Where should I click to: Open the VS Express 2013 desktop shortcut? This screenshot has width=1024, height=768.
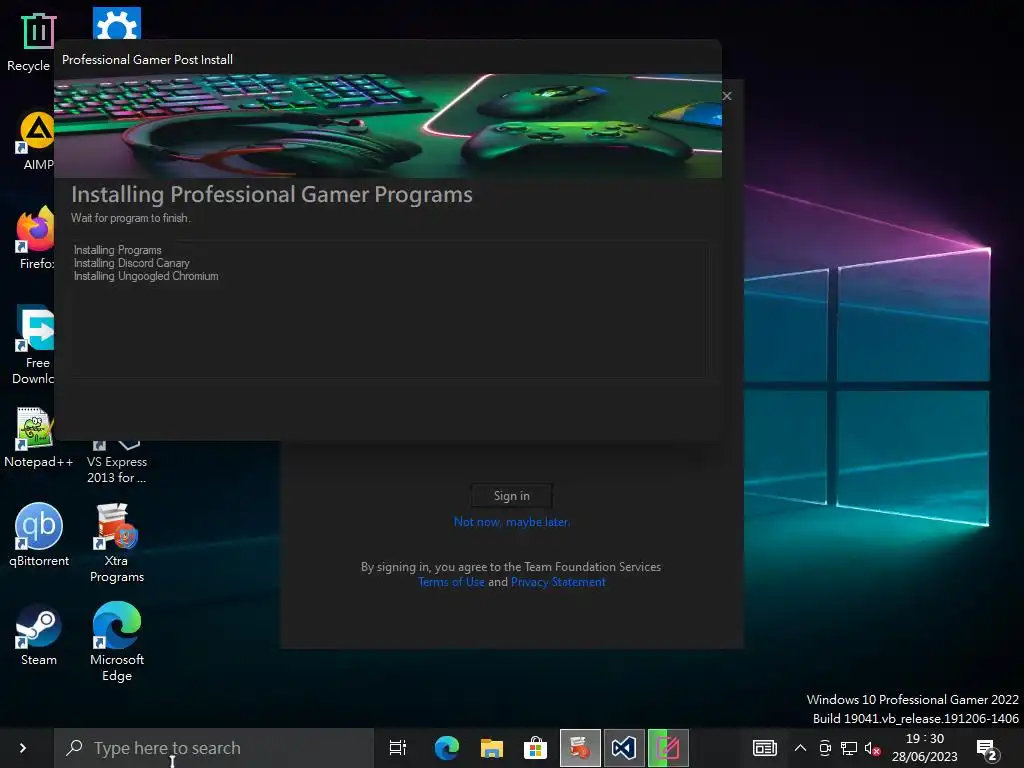tap(117, 462)
